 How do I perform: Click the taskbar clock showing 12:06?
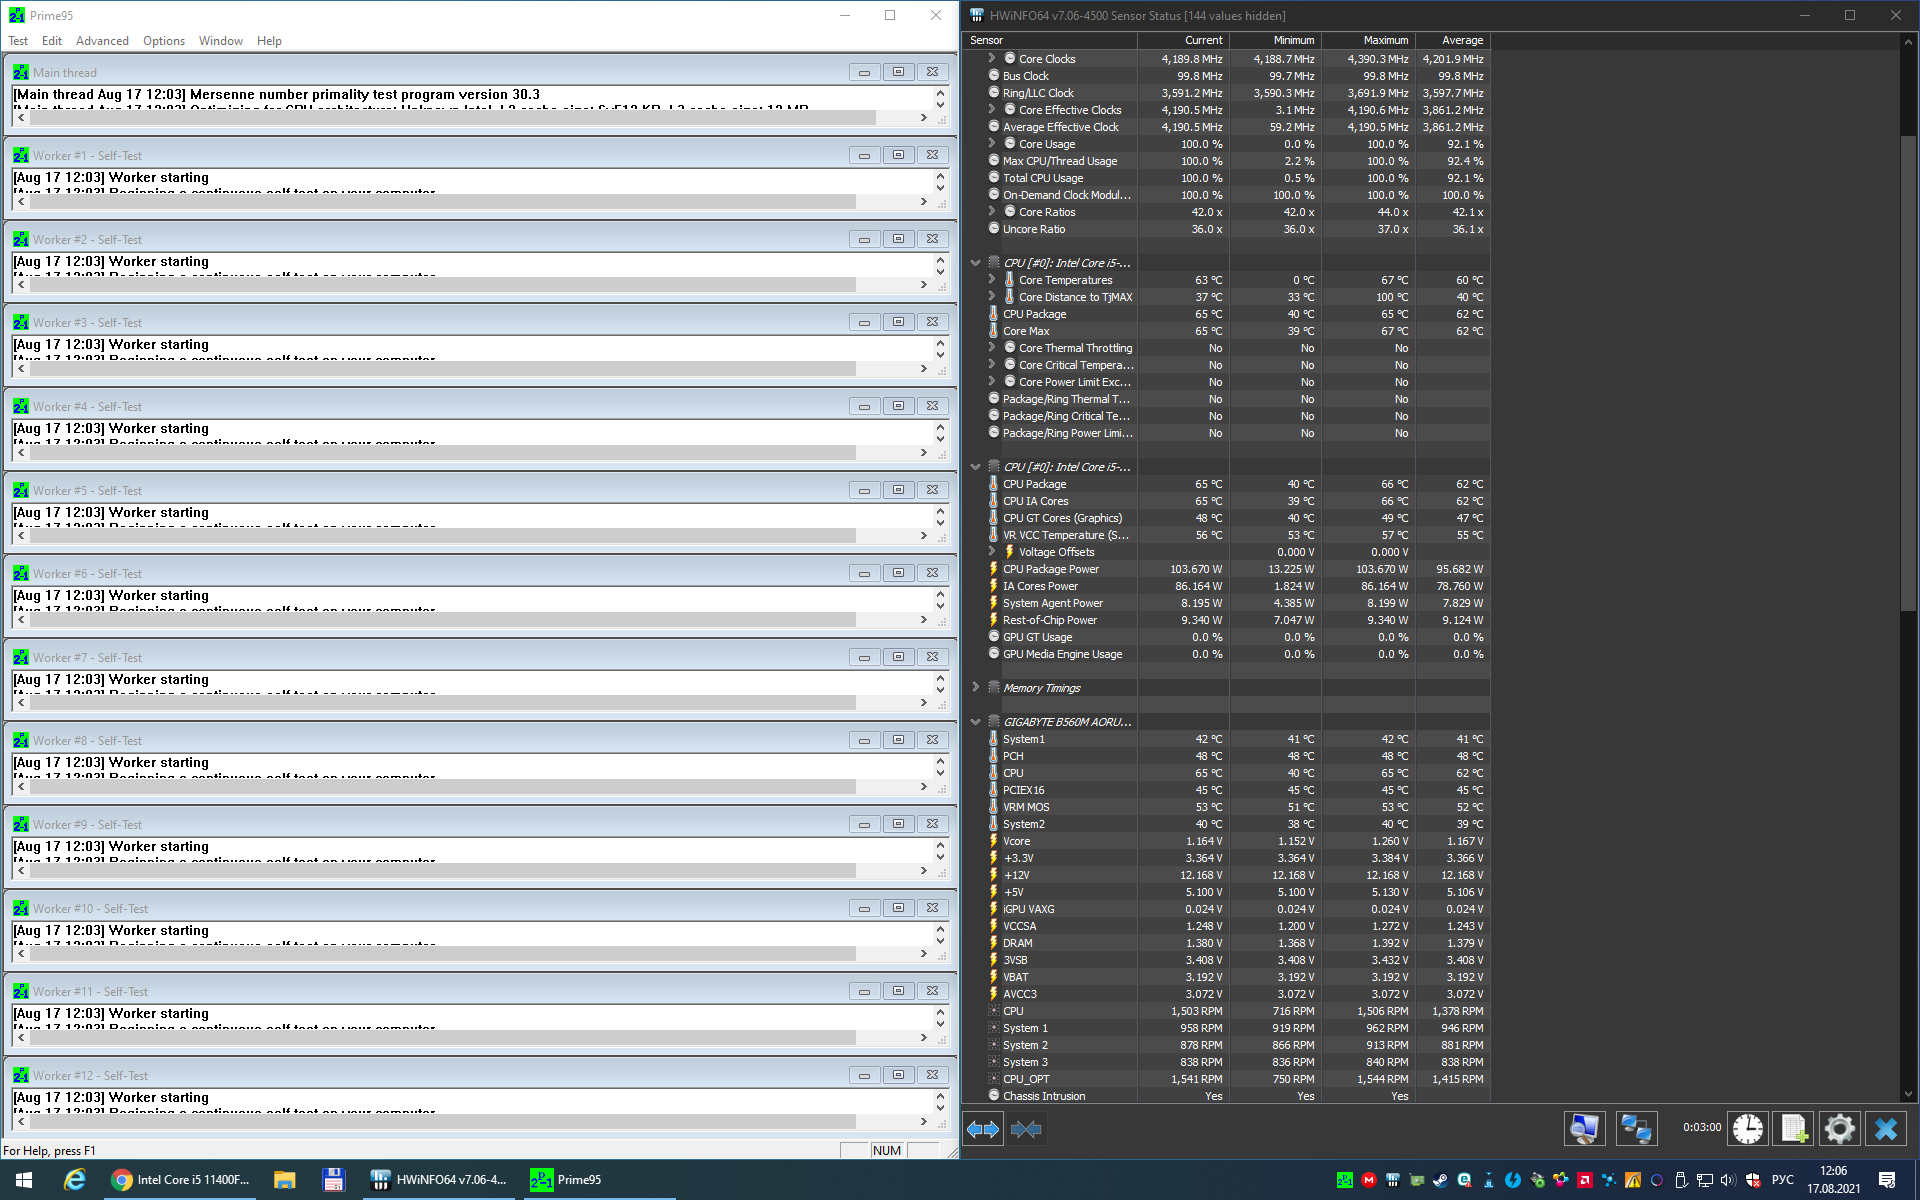point(1833,1180)
